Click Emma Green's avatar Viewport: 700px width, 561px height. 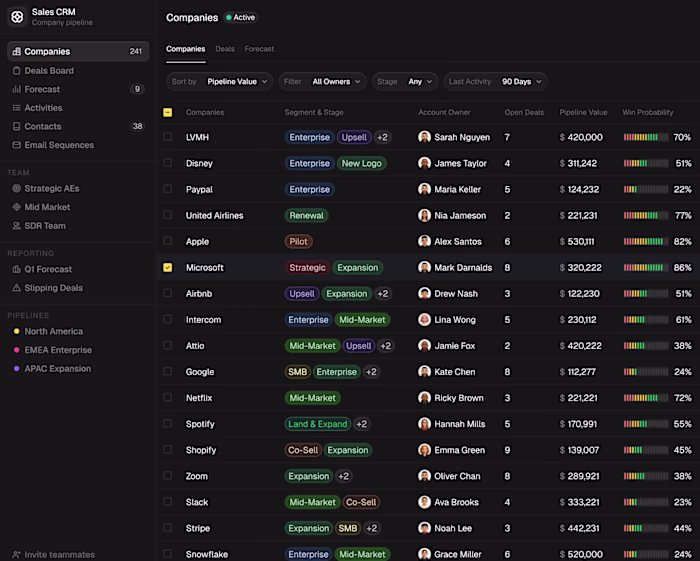424,449
